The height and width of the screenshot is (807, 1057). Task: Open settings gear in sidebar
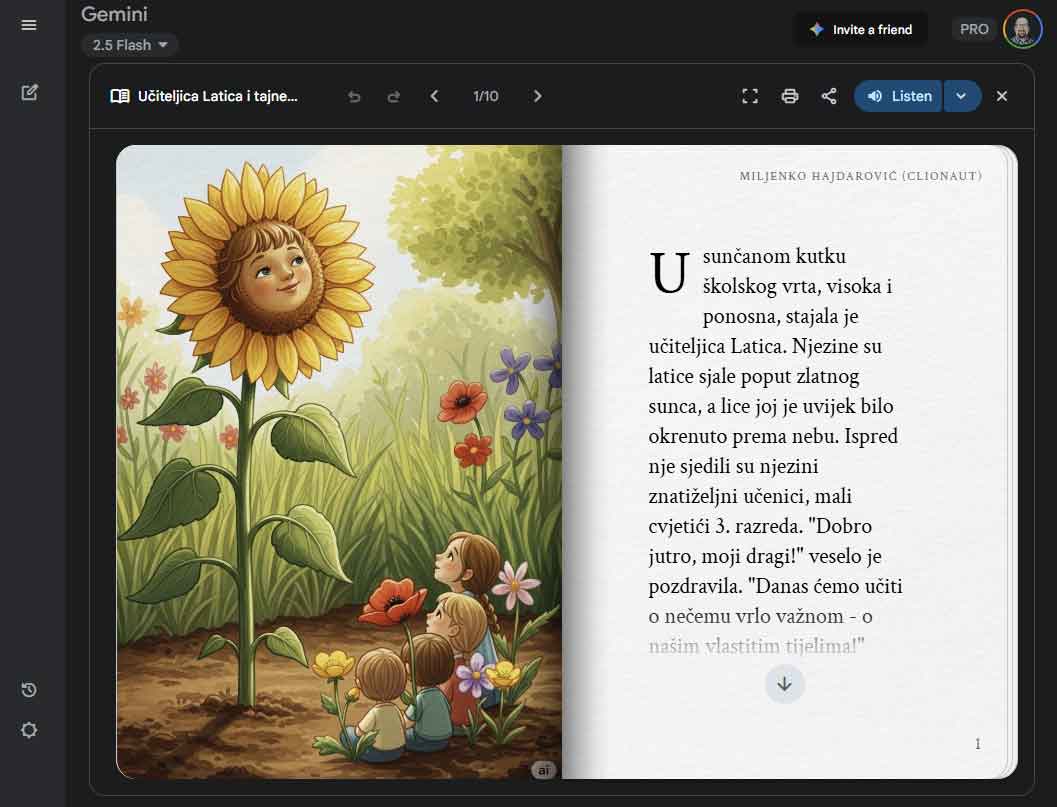tap(29, 730)
